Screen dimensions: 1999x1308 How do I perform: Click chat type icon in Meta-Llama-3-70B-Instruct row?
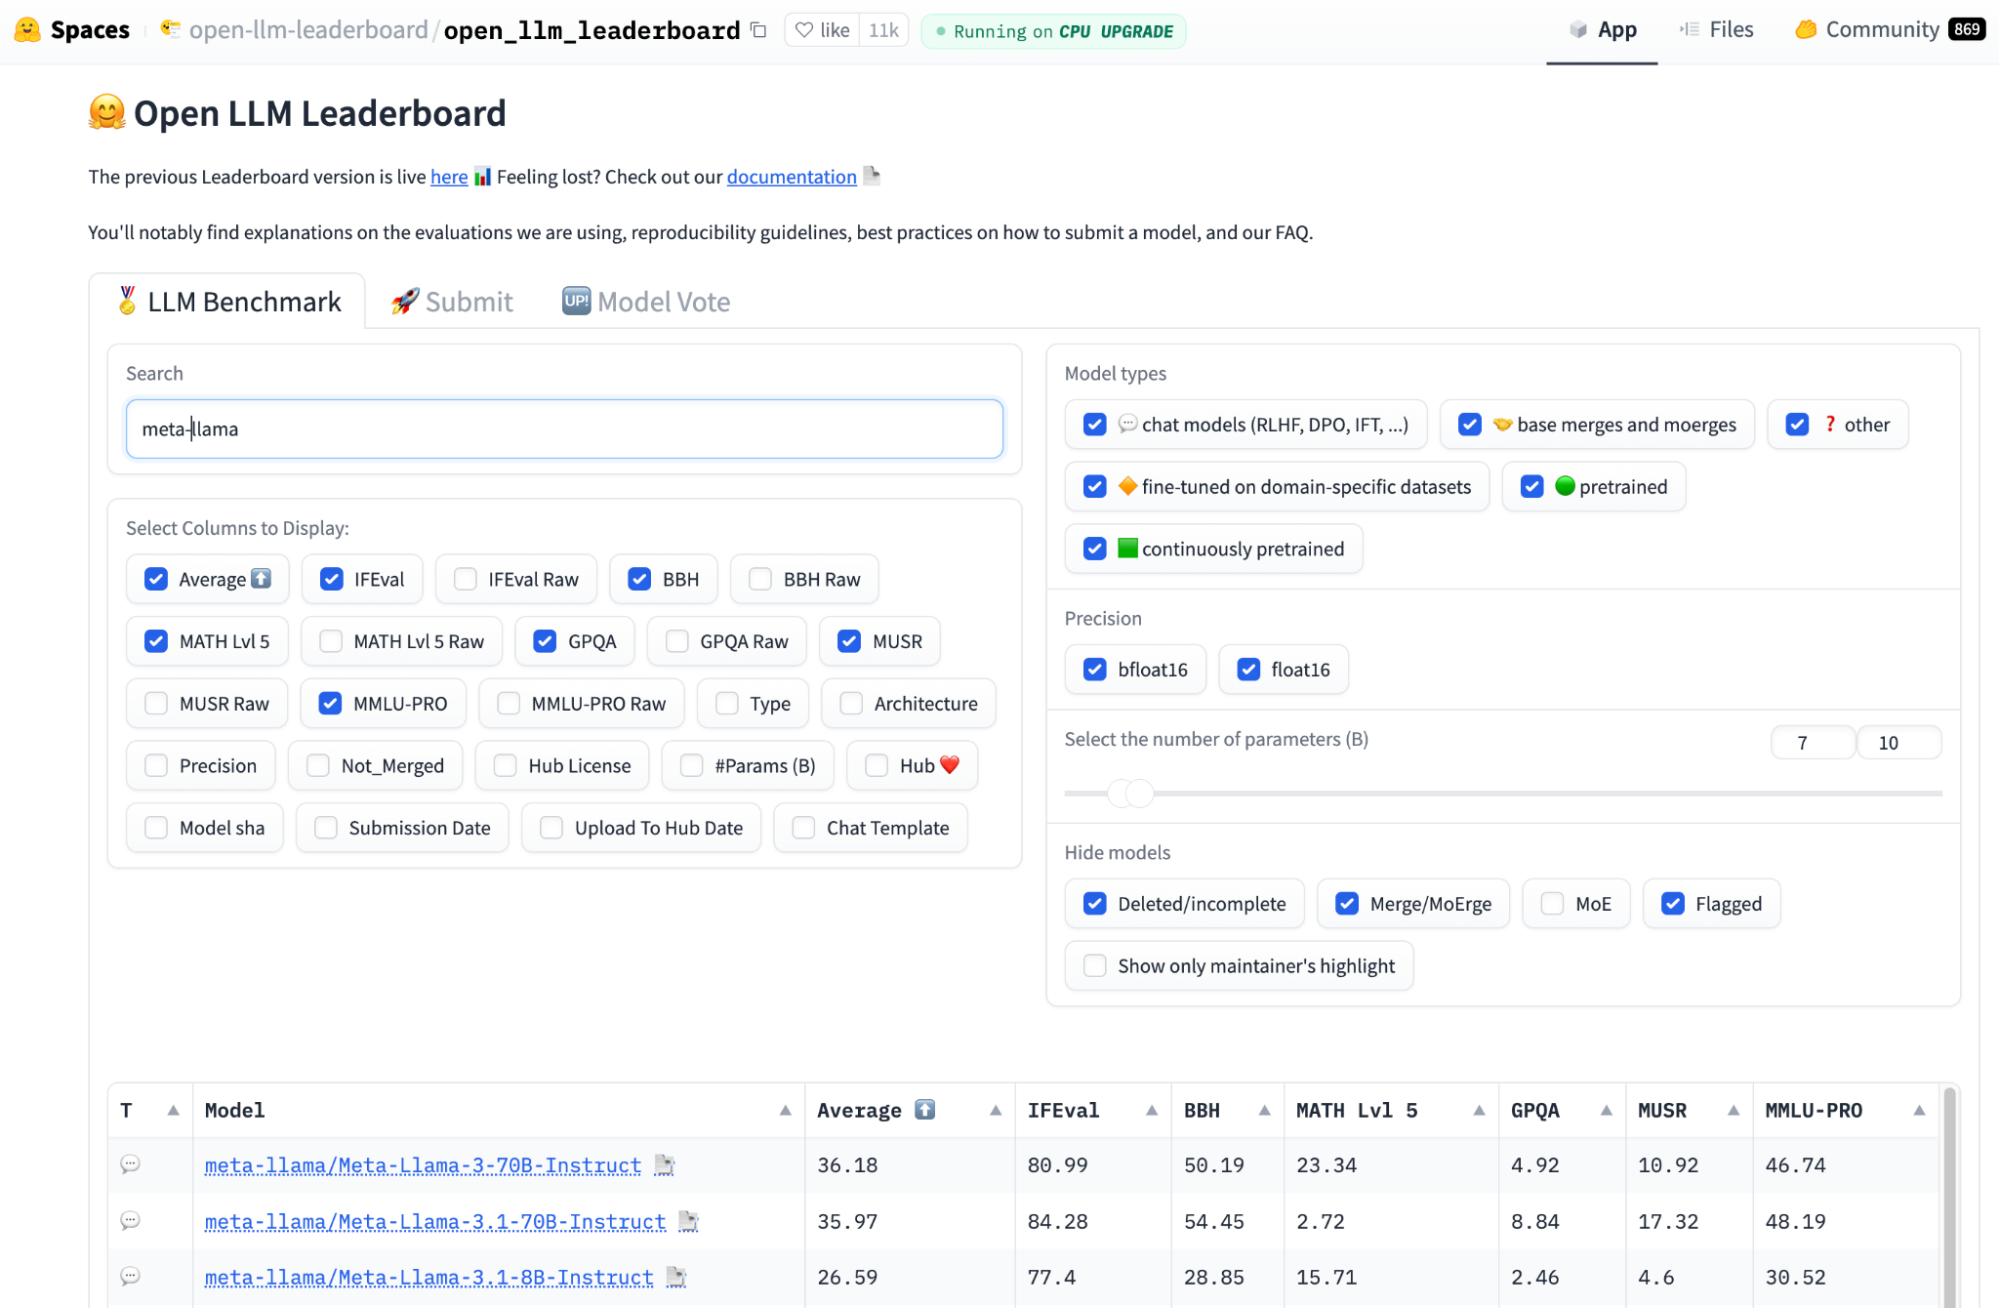pyautogui.click(x=130, y=1164)
